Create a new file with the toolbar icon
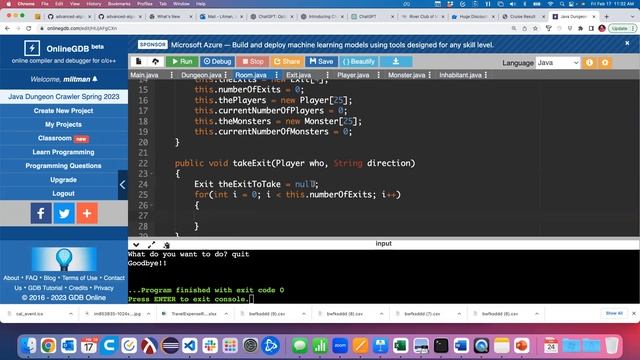 click(x=138, y=62)
